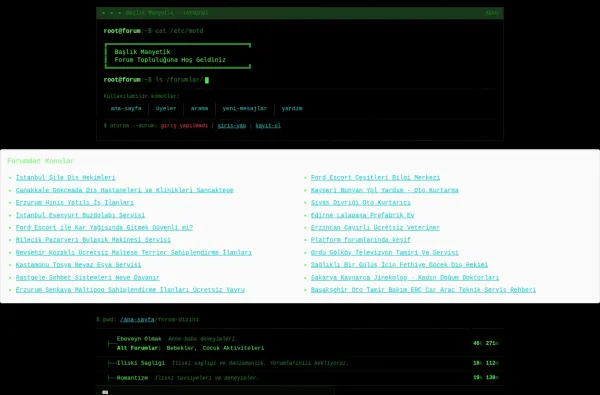600x395 pixels.
Task: Open the Cocuk Aktiviteleri subforum
Action: pyautogui.click(x=233, y=348)
